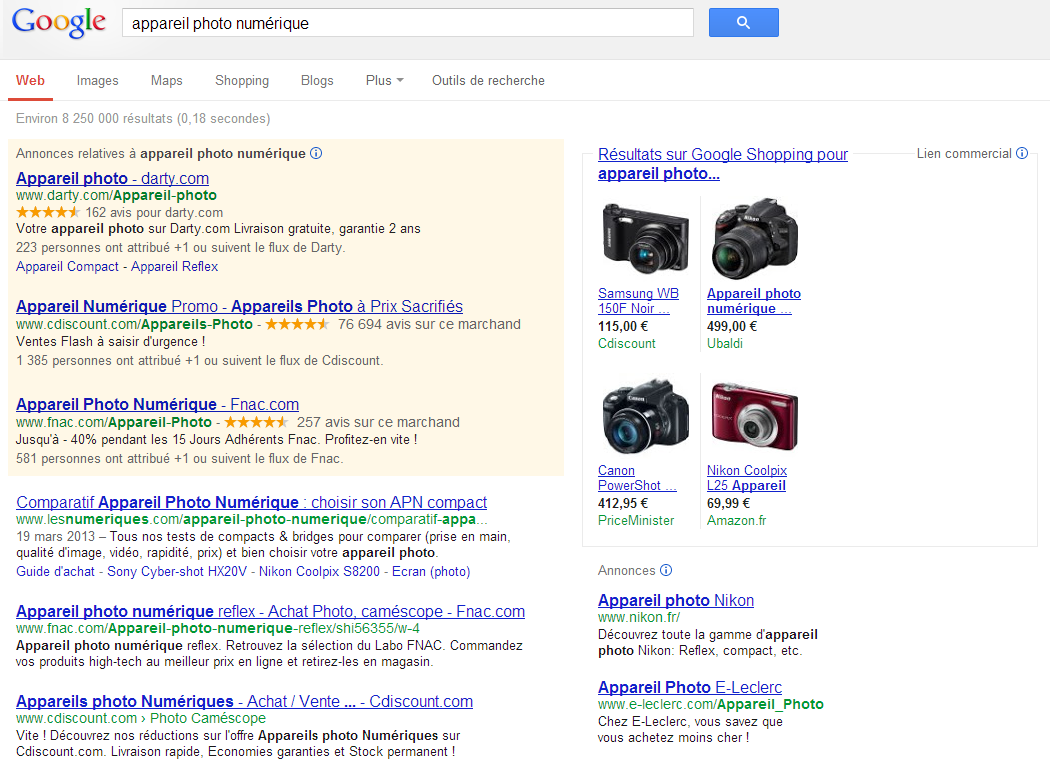The width and height of the screenshot is (1050, 764).
Task: Click the cdiscount.com star rating
Action: coord(297,324)
